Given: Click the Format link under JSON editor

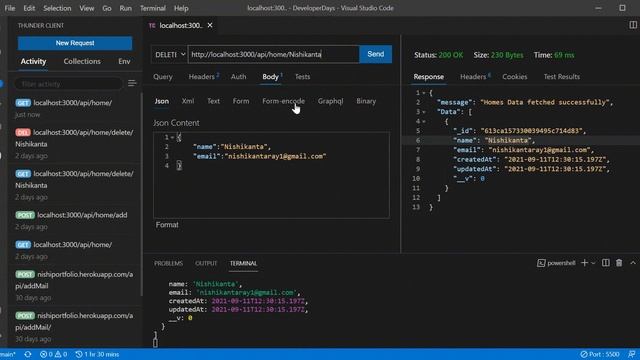Looking at the screenshot, I should click(x=167, y=225).
